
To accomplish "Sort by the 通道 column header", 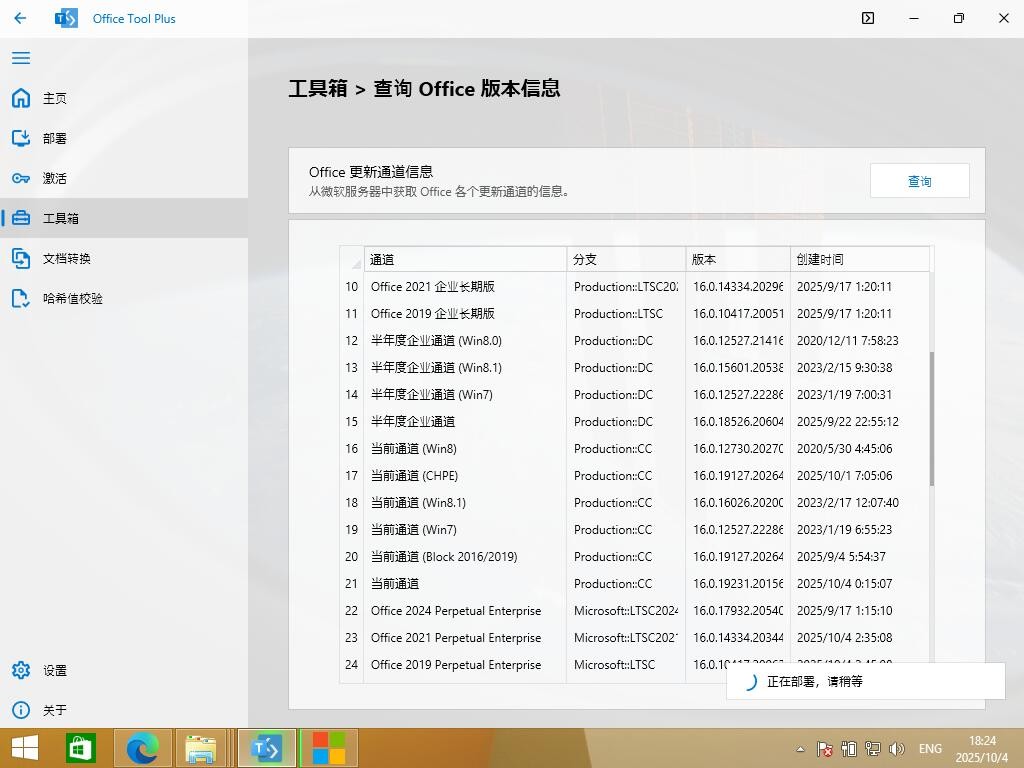I will [464, 259].
